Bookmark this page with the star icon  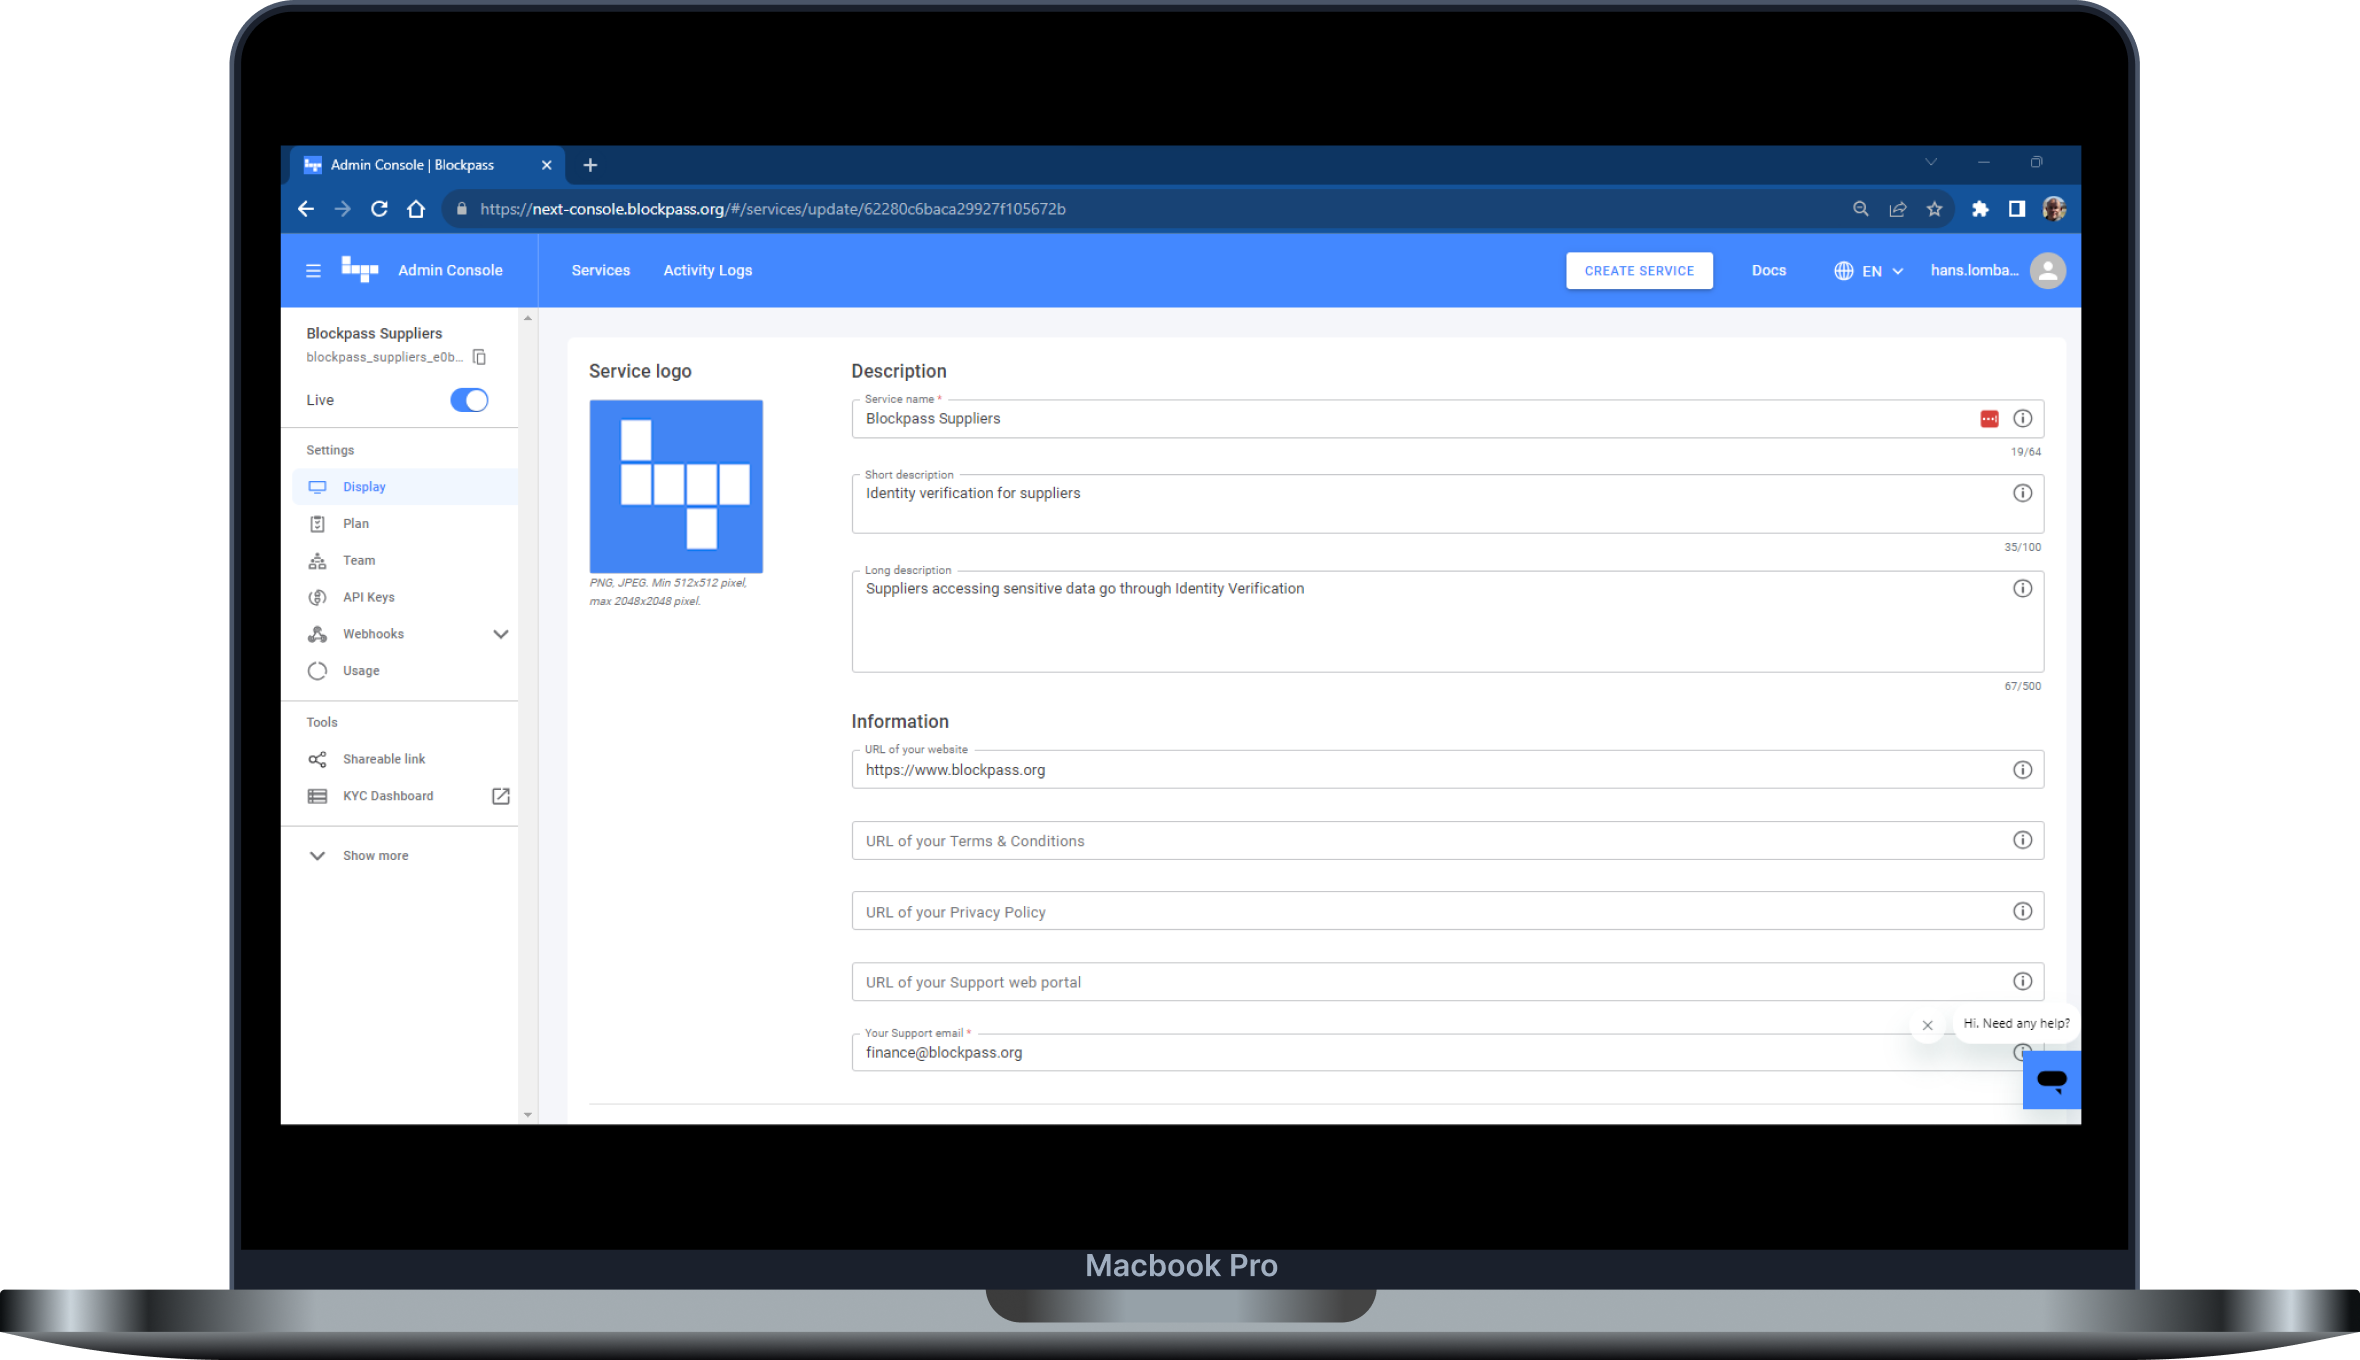tap(1934, 209)
